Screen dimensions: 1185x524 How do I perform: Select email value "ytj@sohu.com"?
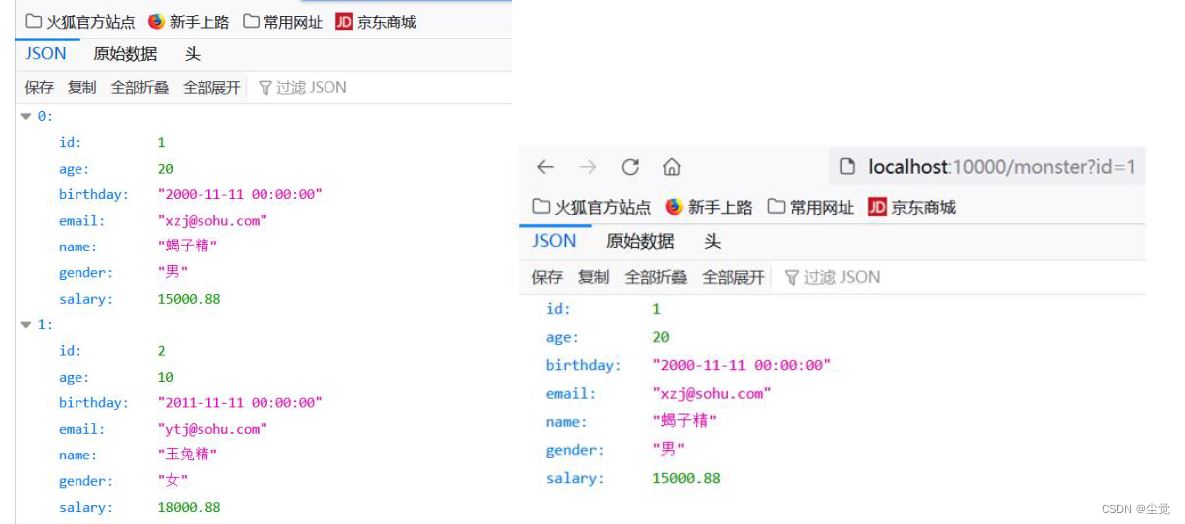(x=212, y=429)
